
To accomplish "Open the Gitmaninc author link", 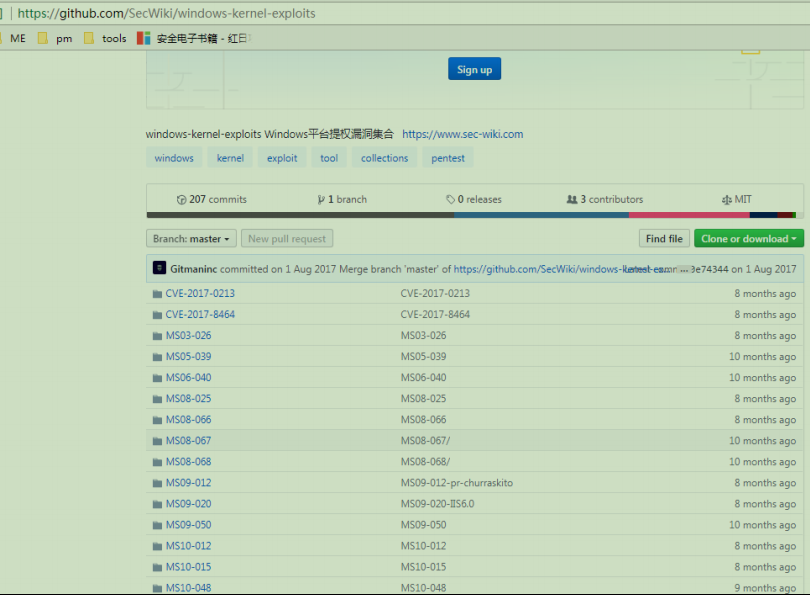I will [194, 269].
